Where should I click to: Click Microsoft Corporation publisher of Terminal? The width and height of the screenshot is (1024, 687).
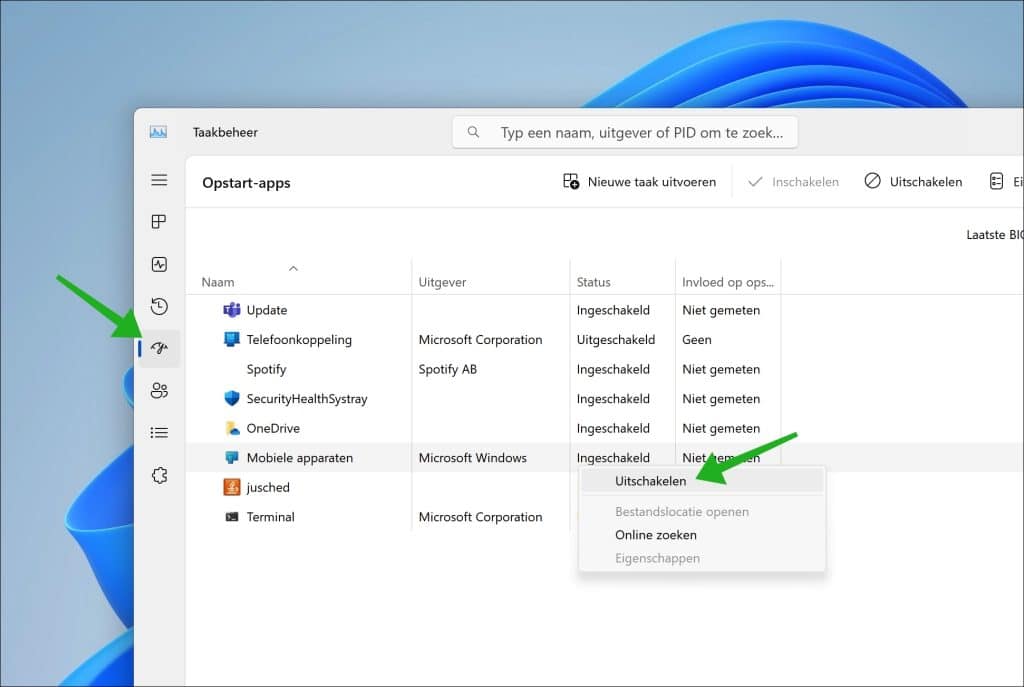coord(480,517)
